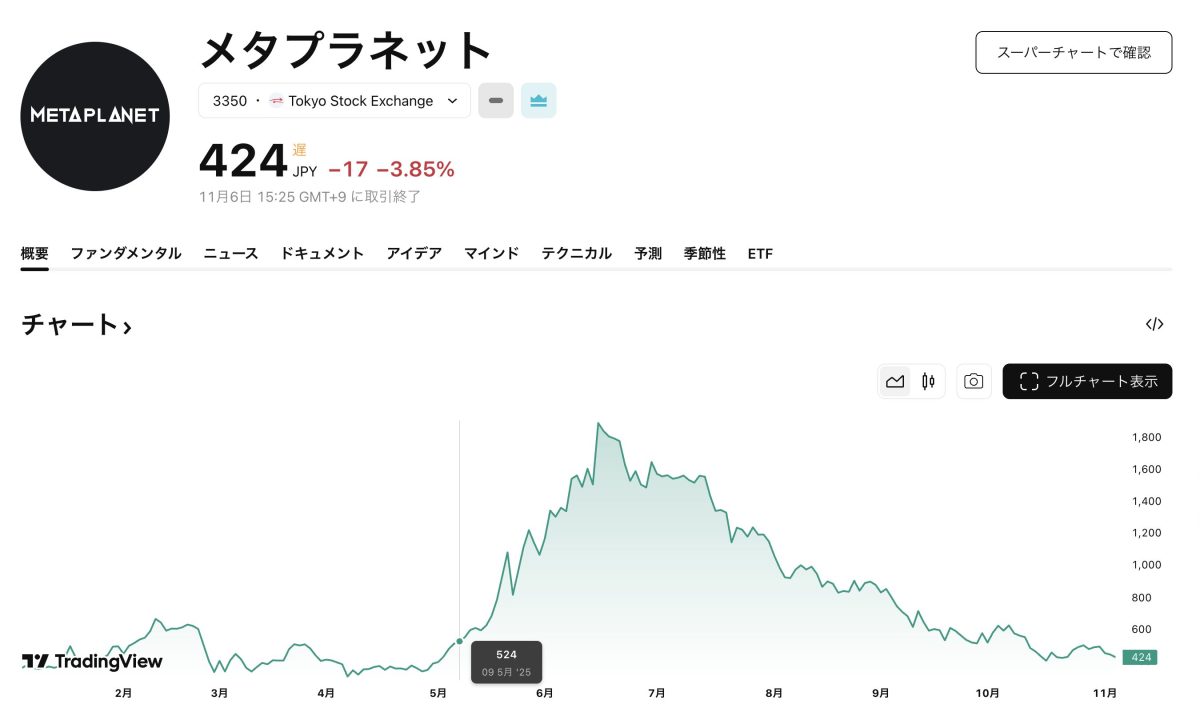The image size is (1200, 720).
Task: Click the TradingView logo on the chart
Action: pos(92,661)
